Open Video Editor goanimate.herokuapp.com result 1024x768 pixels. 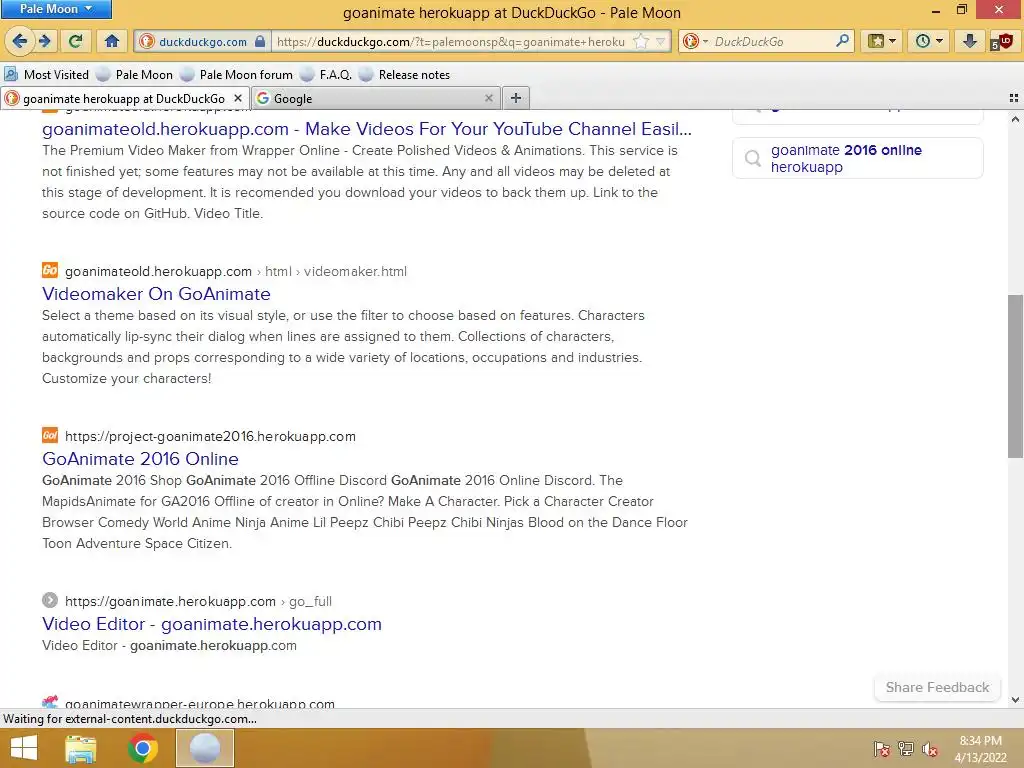212,624
